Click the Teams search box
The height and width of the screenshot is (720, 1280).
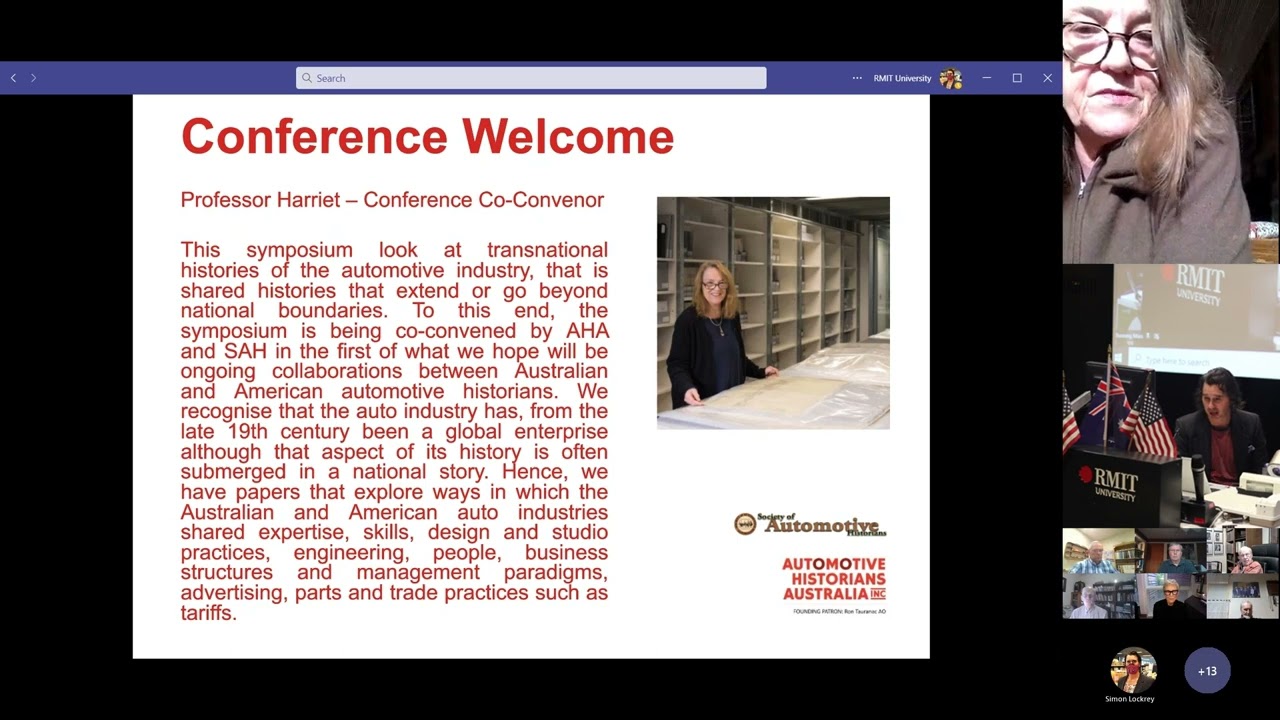pyautogui.click(x=531, y=78)
